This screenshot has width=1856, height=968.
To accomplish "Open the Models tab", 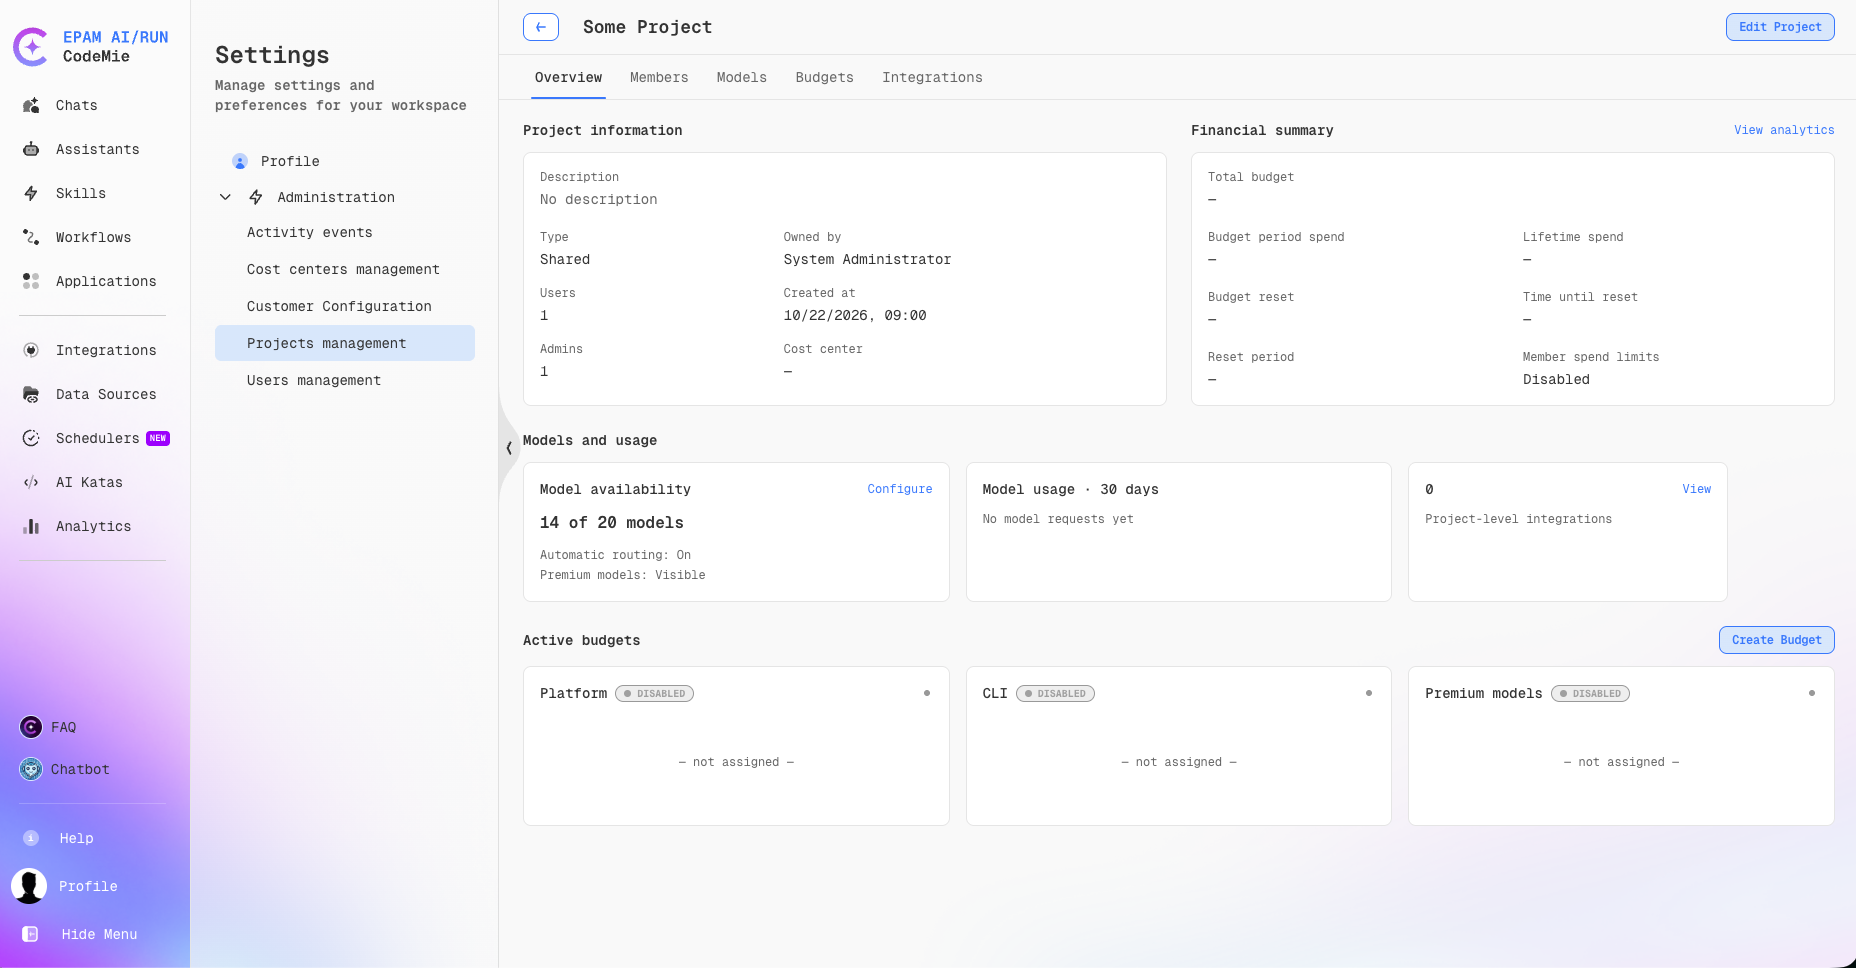I will (x=742, y=77).
